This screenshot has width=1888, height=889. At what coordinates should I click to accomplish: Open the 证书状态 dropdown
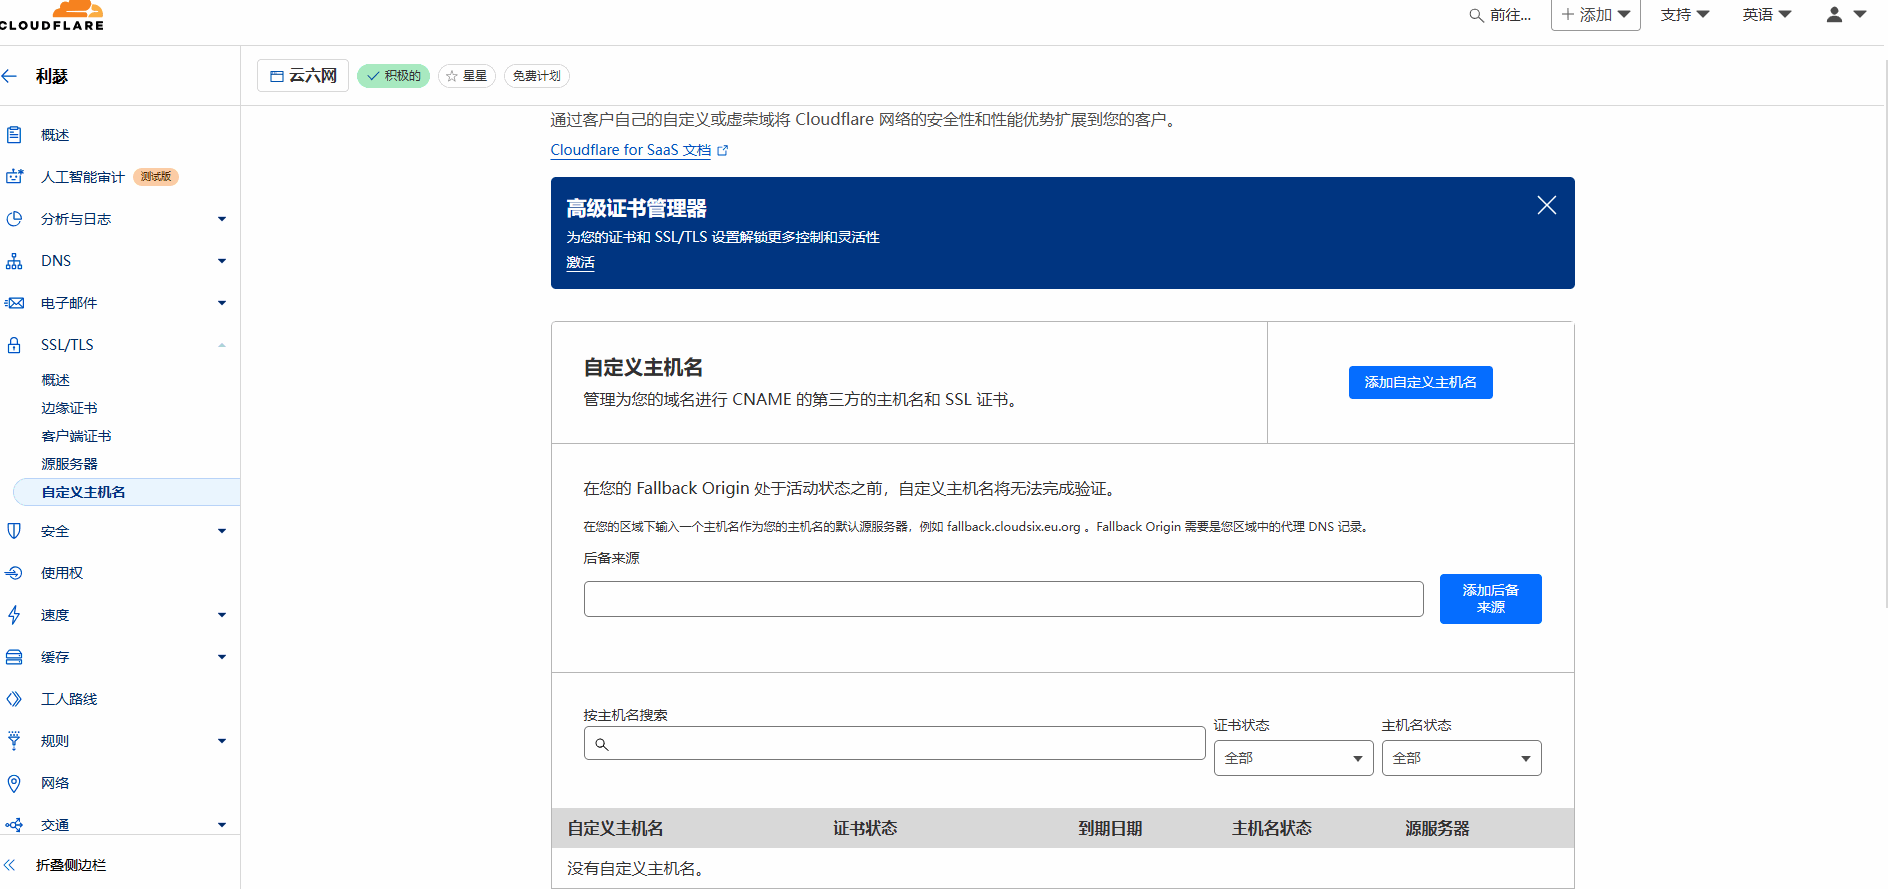pos(1293,758)
